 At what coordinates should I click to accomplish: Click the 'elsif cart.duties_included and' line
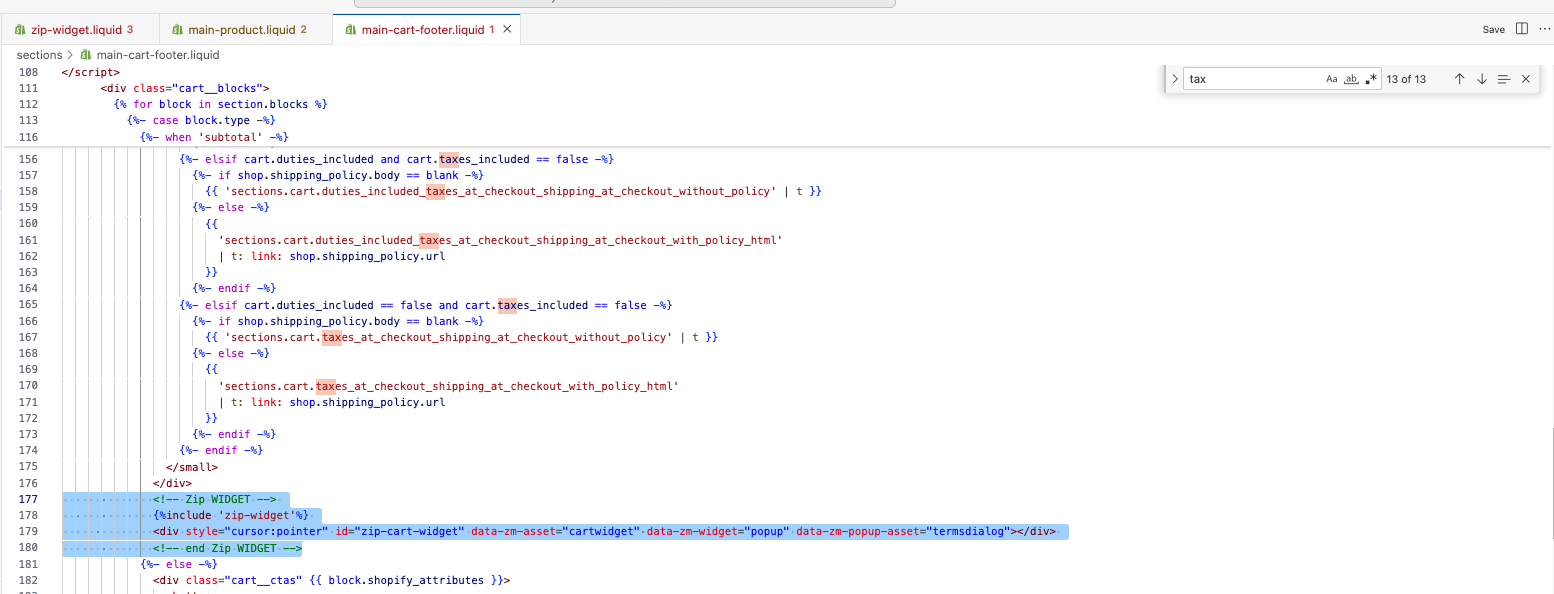396,159
